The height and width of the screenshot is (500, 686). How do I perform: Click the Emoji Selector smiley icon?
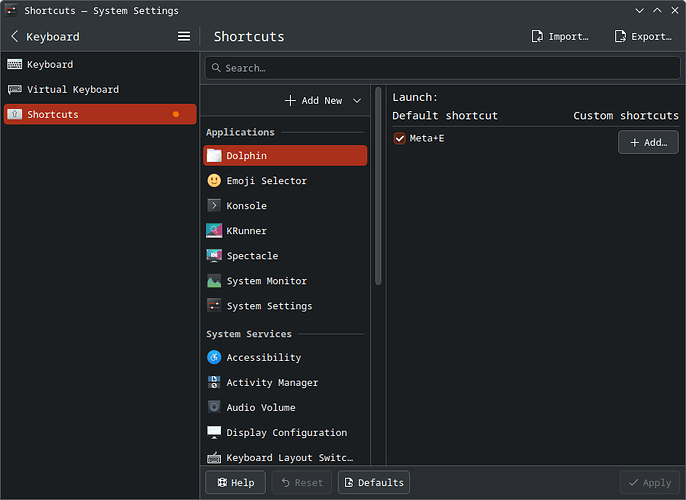(x=214, y=180)
